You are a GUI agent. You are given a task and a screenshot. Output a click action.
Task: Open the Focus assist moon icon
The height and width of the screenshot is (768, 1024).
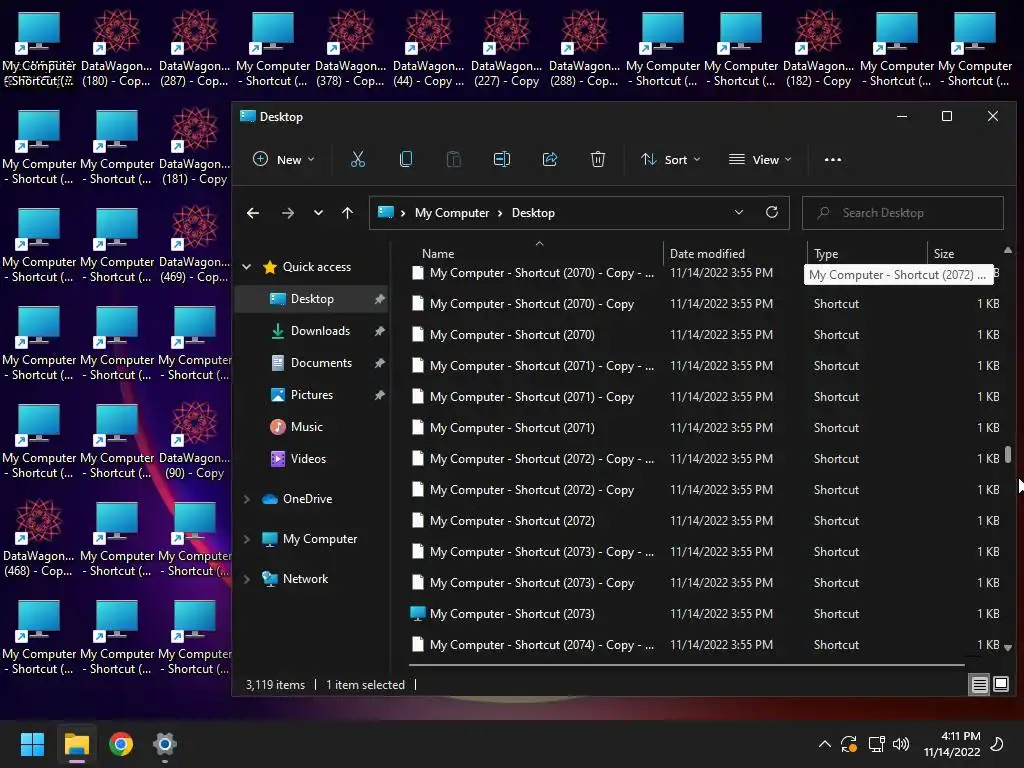coord(997,744)
